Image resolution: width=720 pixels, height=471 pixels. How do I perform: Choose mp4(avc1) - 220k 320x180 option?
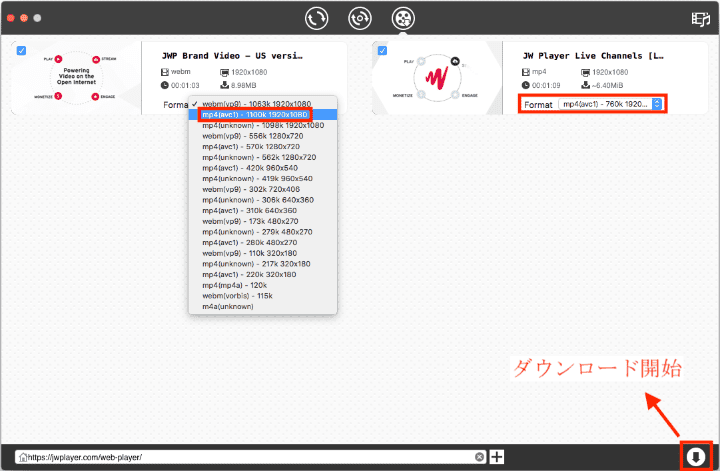click(263, 275)
